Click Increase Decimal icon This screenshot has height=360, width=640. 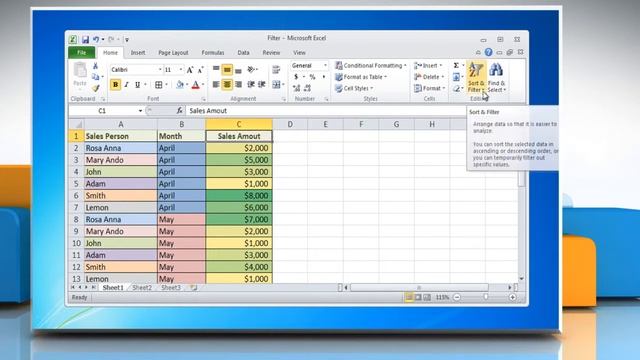(297, 88)
